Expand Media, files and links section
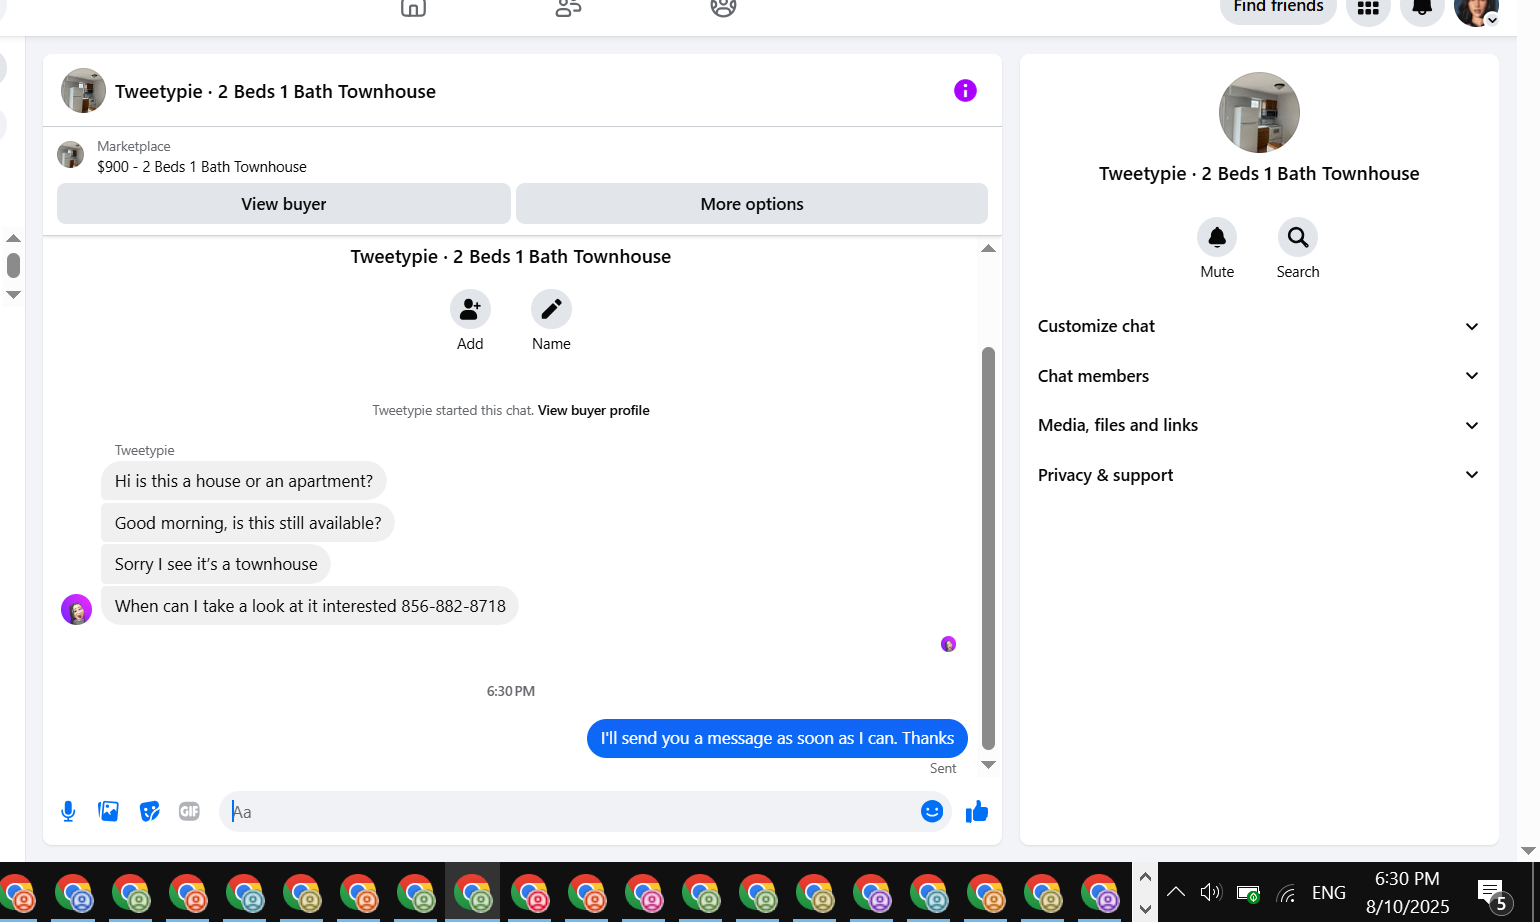This screenshot has width=1540, height=922. (1259, 425)
